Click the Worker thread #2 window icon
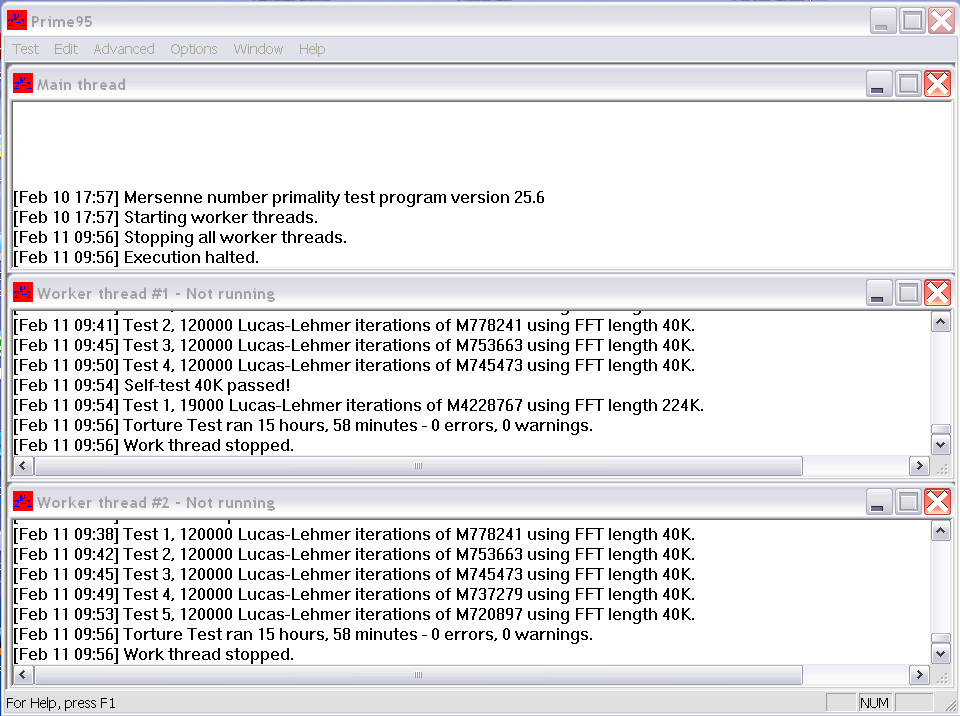This screenshot has width=960, height=716. (x=23, y=502)
